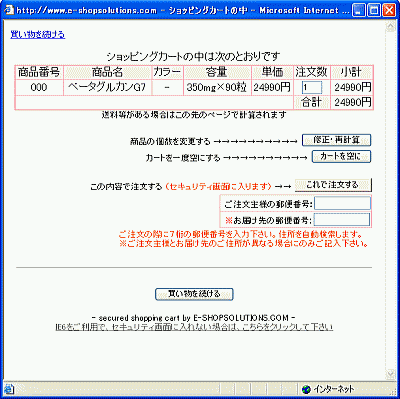
Task: Click the 容量 column header
Action: [217, 72]
